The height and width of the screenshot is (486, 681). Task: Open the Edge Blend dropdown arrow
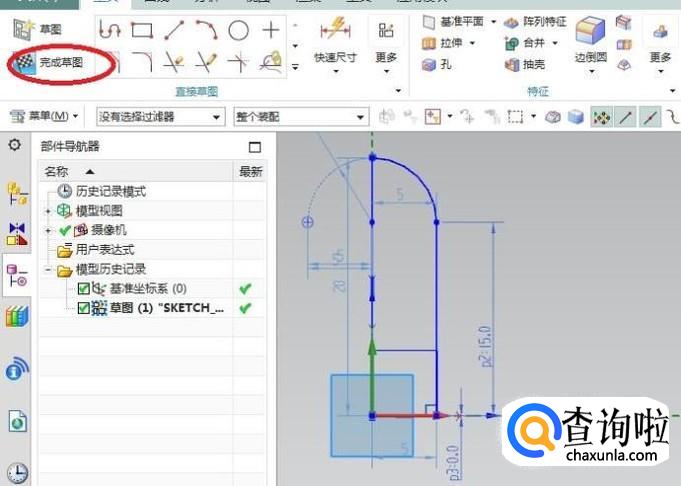(591, 71)
